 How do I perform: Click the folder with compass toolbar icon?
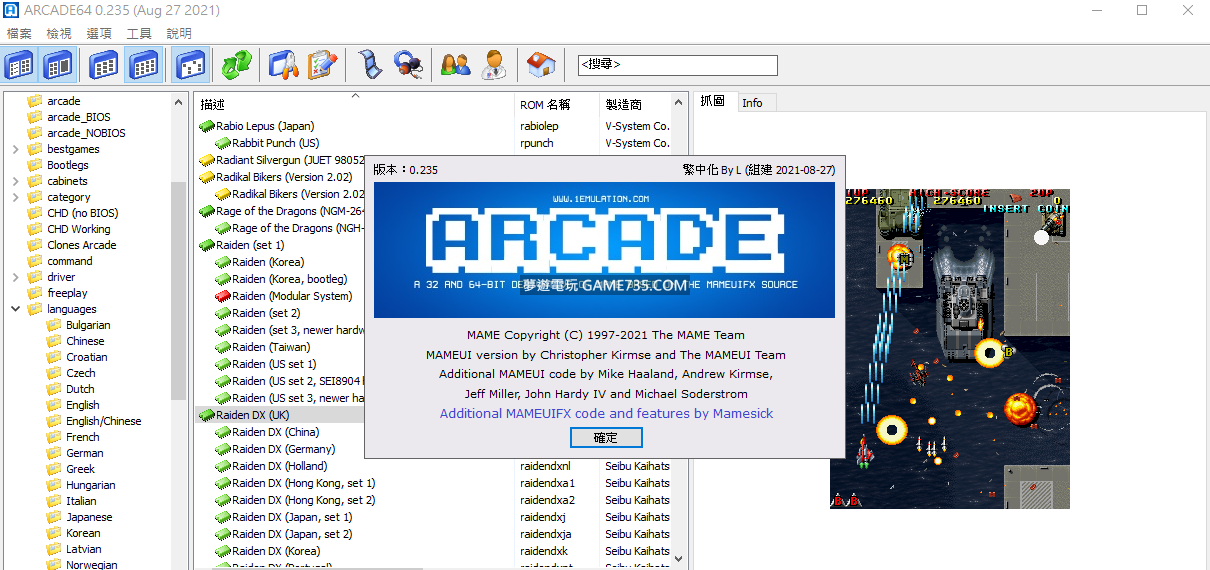pos(284,65)
